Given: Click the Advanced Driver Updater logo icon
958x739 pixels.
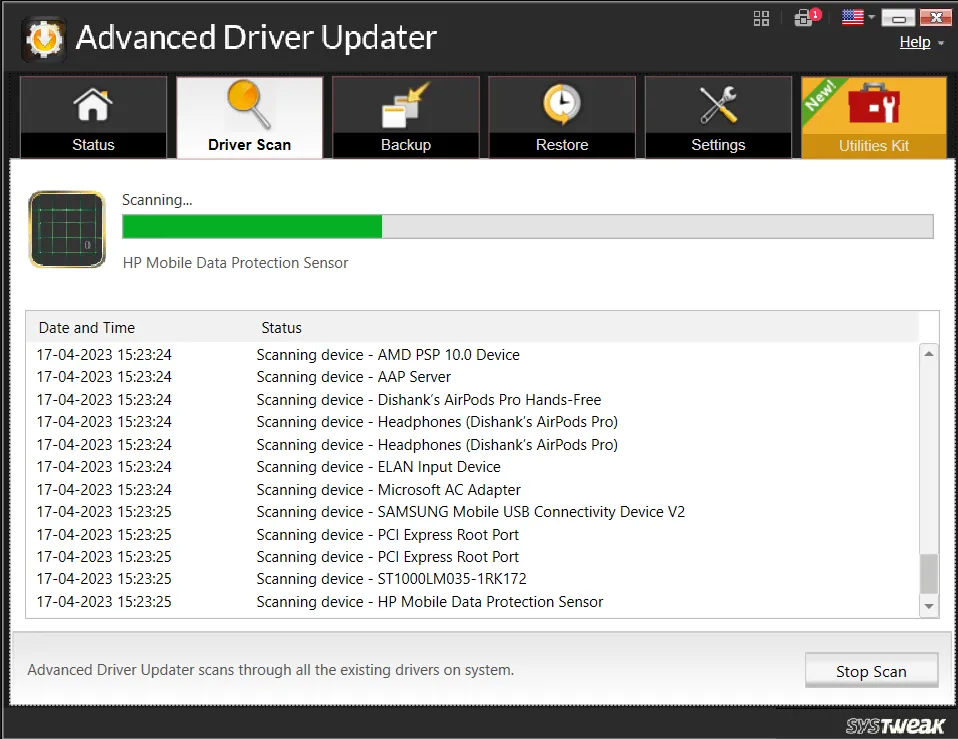Looking at the screenshot, I should 43,39.
